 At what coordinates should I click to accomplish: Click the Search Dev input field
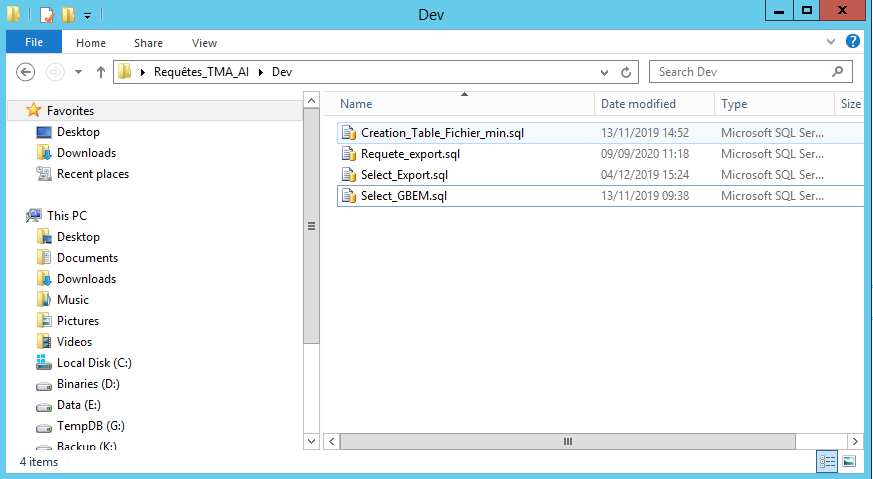742,72
